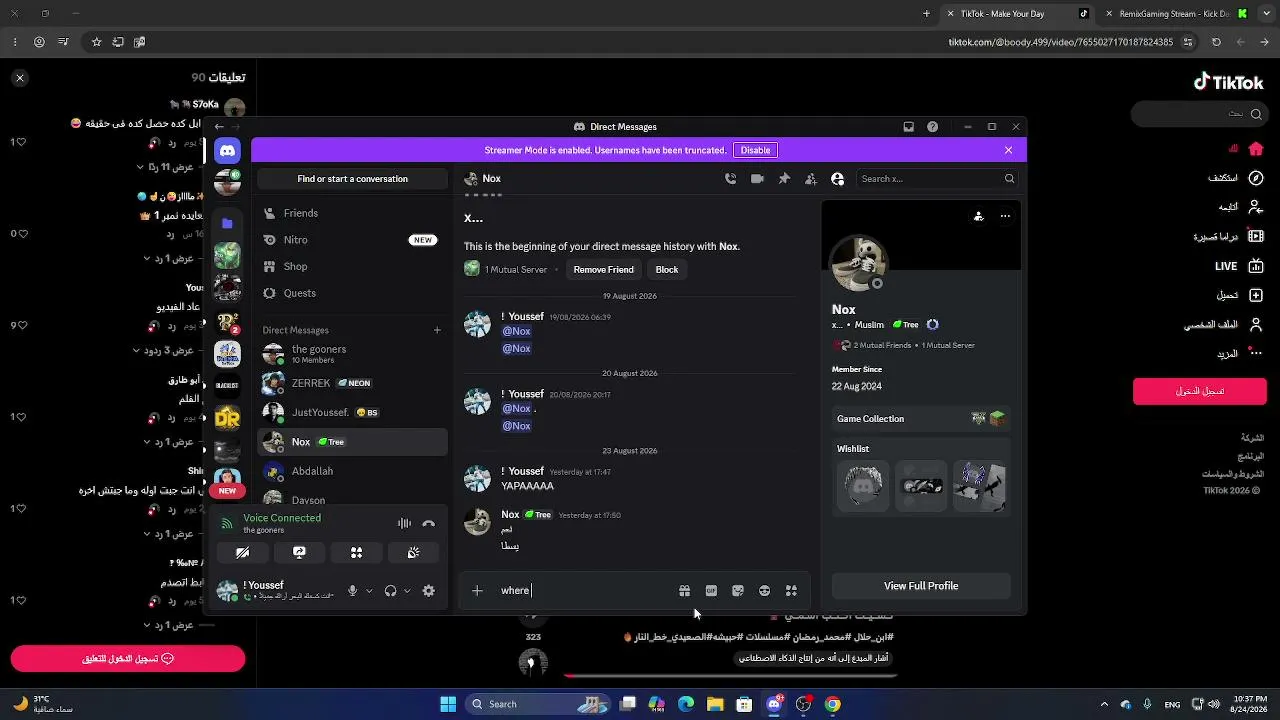Create a new DM with plus icon
This screenshot has height=720, width=1280.
(437, 330)
